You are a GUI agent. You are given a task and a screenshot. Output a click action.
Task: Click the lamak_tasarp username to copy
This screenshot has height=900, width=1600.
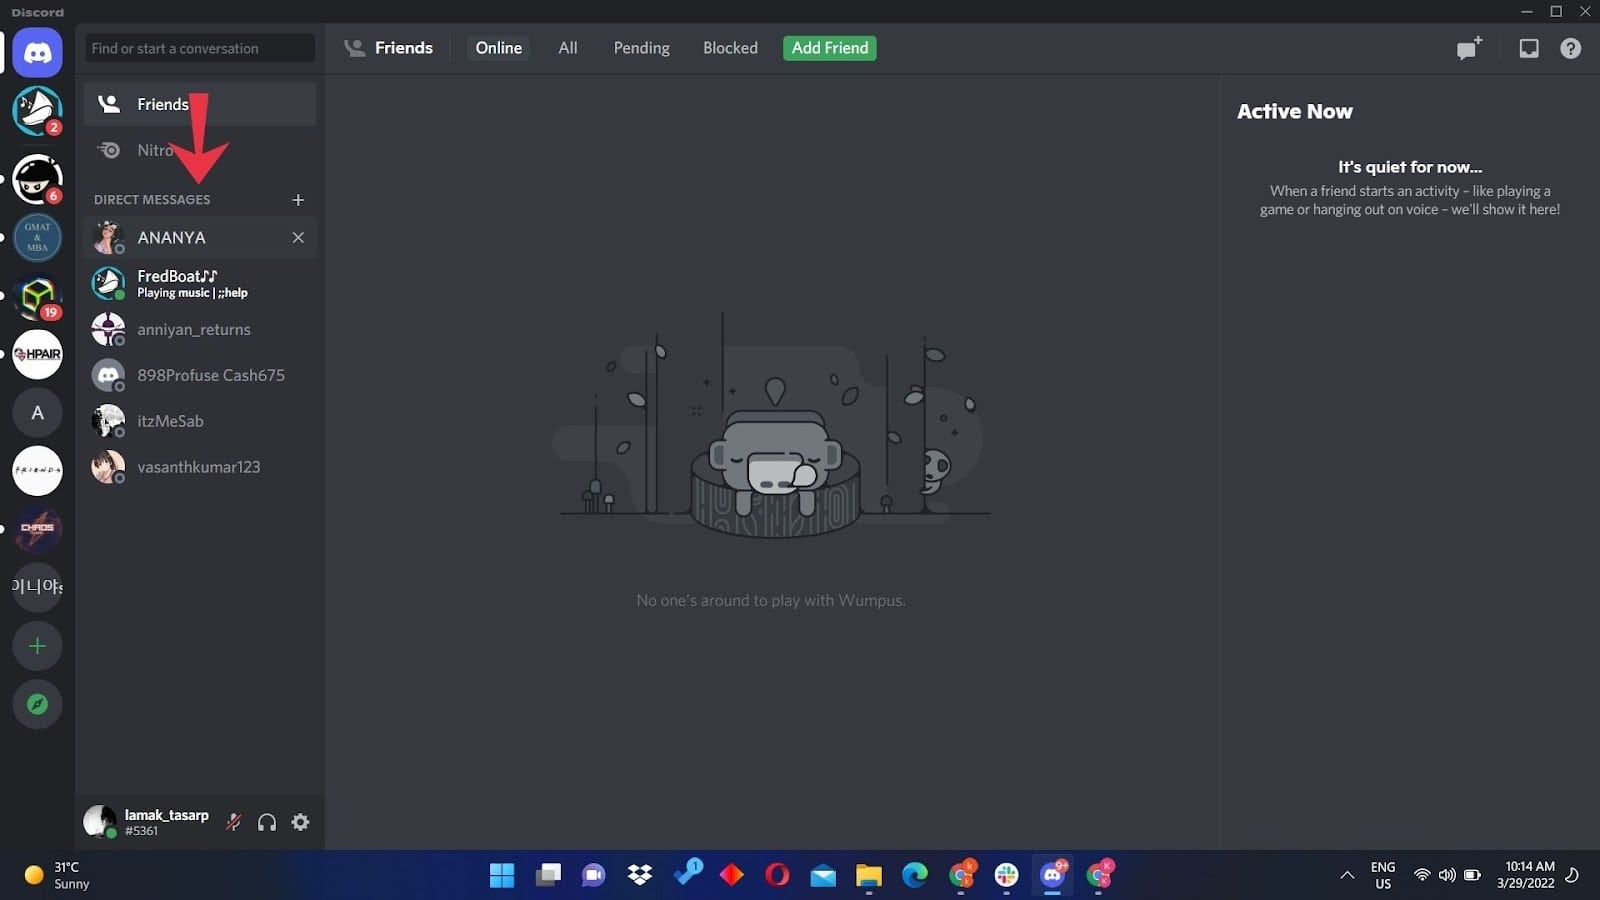point(166,815)
